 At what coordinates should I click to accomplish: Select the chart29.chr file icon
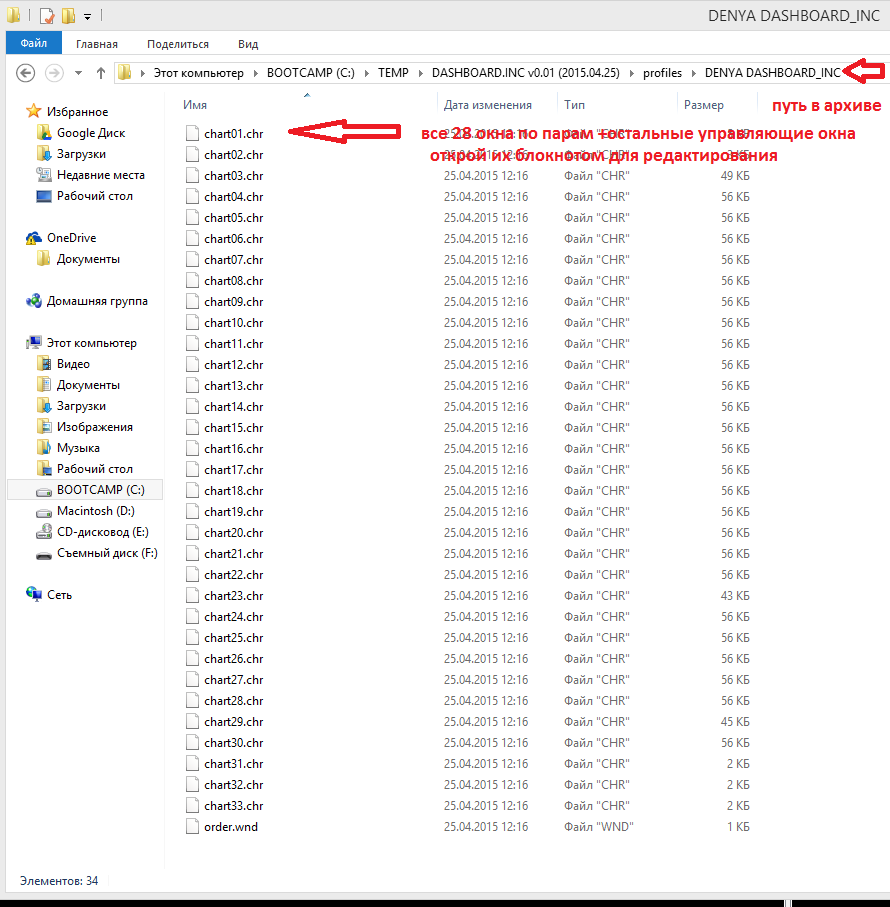coord(193,721)
